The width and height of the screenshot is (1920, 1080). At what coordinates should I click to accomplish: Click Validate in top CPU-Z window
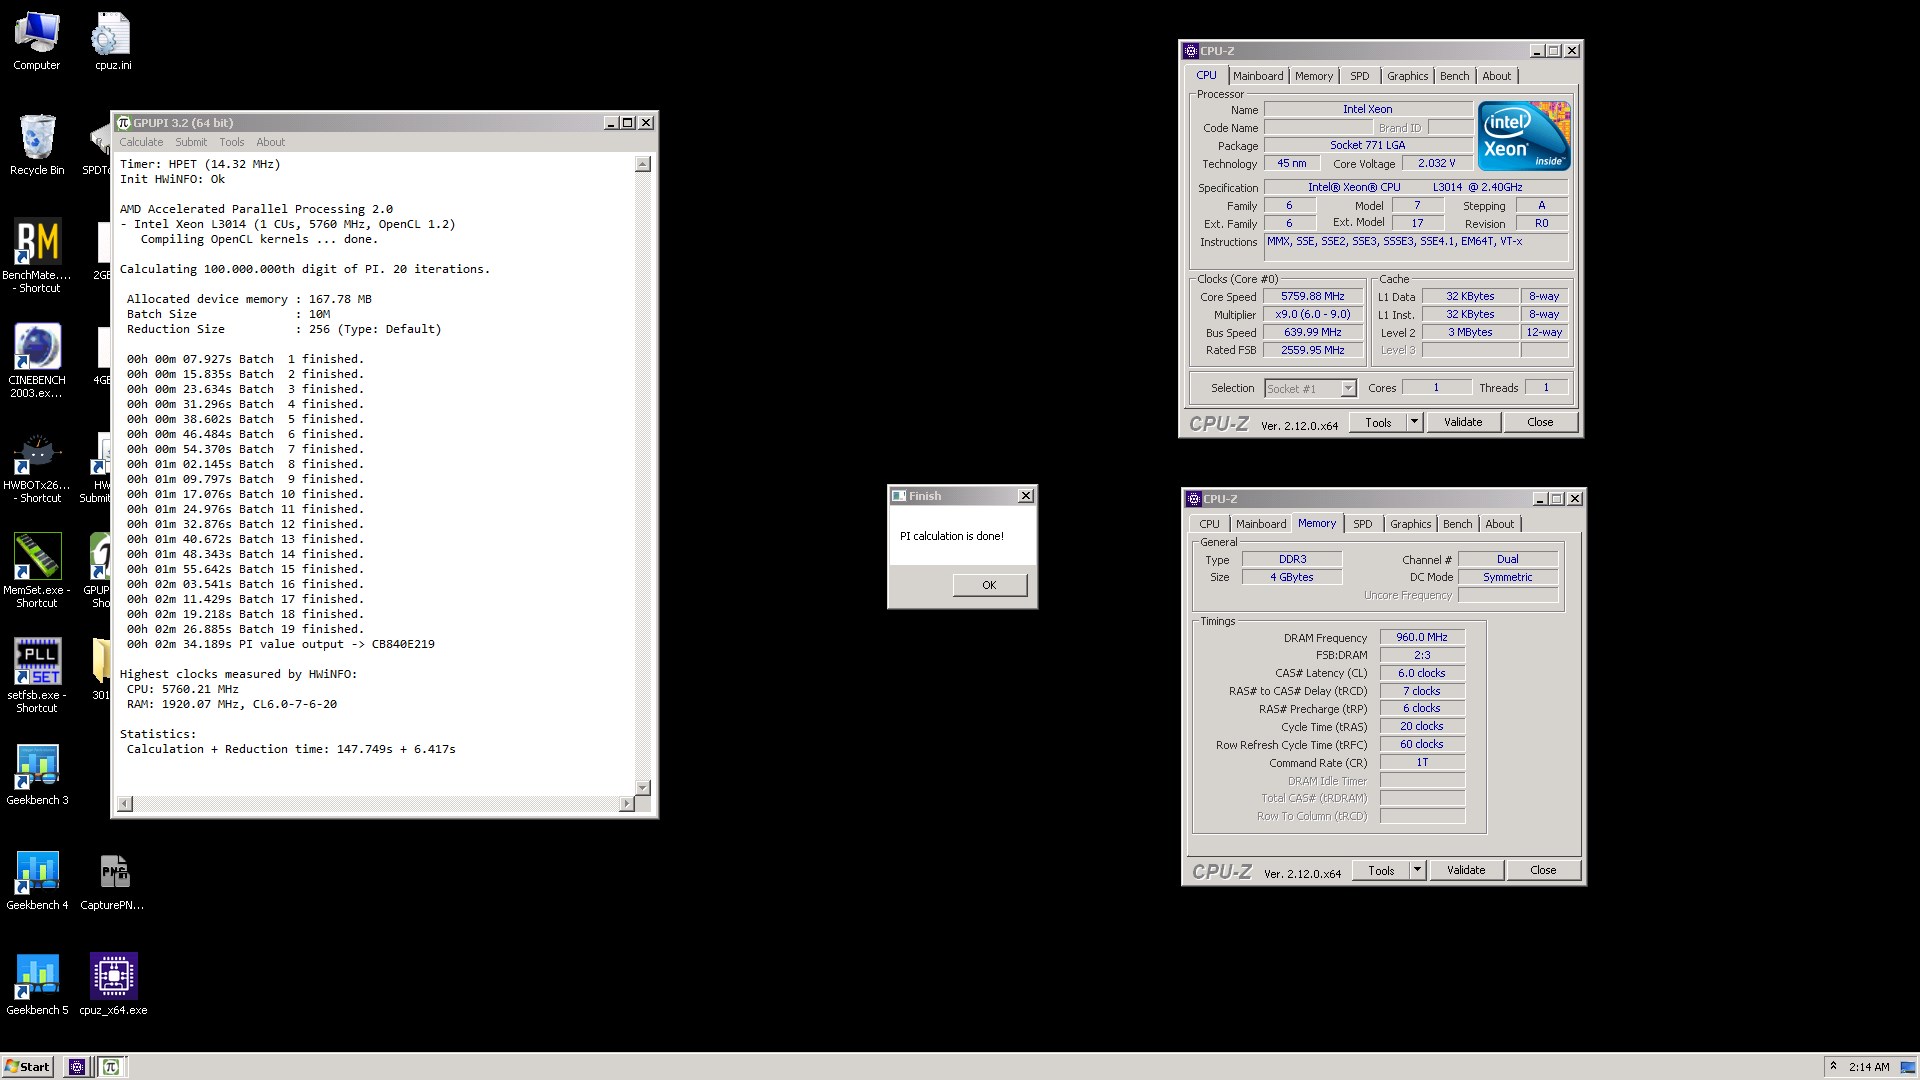pyautogui.click(x=1463, y=423)
